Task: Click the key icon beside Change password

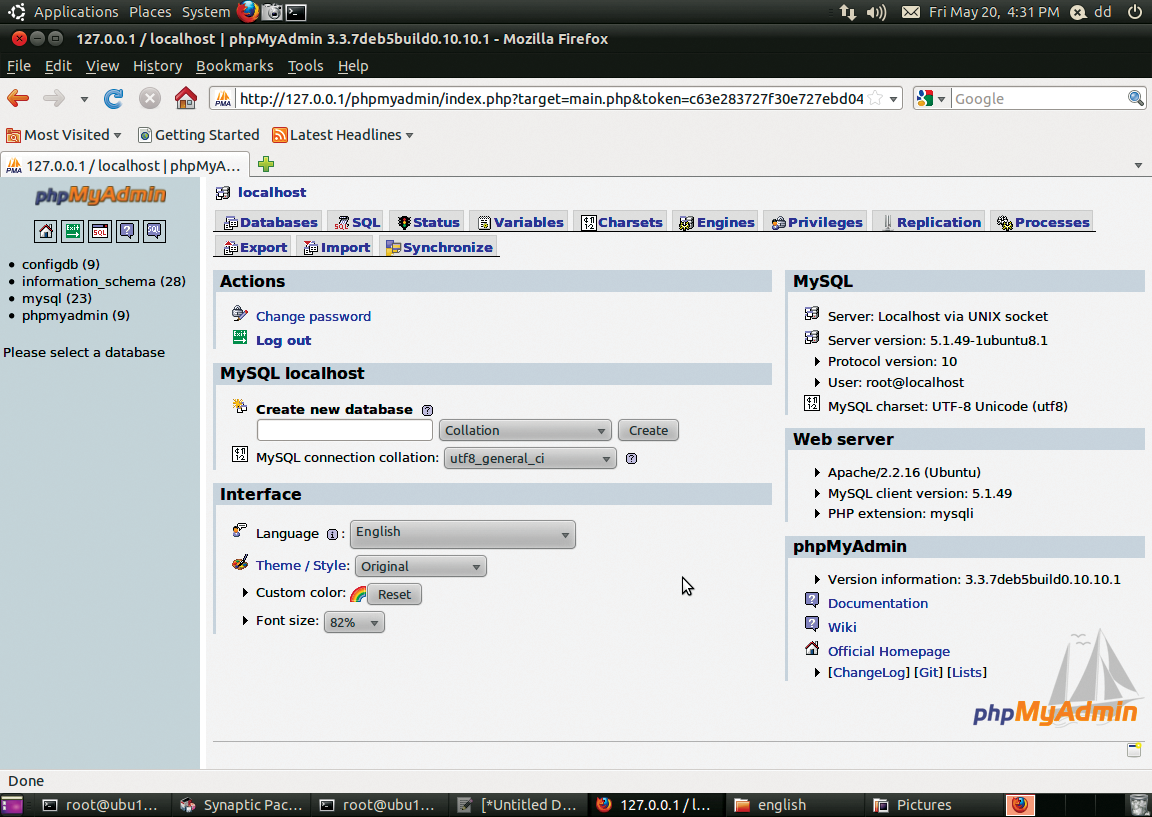Action: (x=239, y=314)
